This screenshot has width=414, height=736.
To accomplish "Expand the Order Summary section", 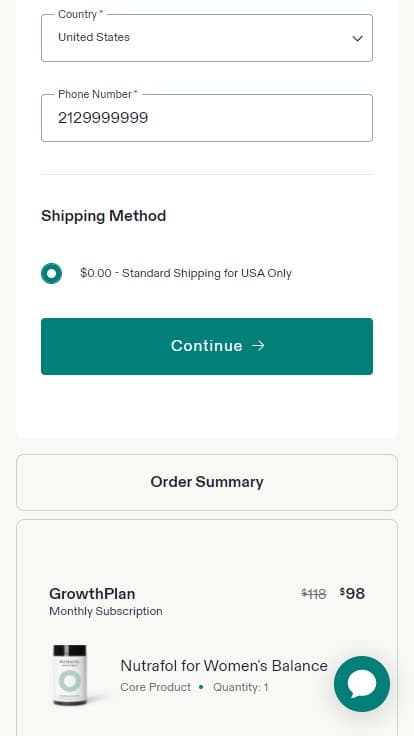I will pos(207,482).
